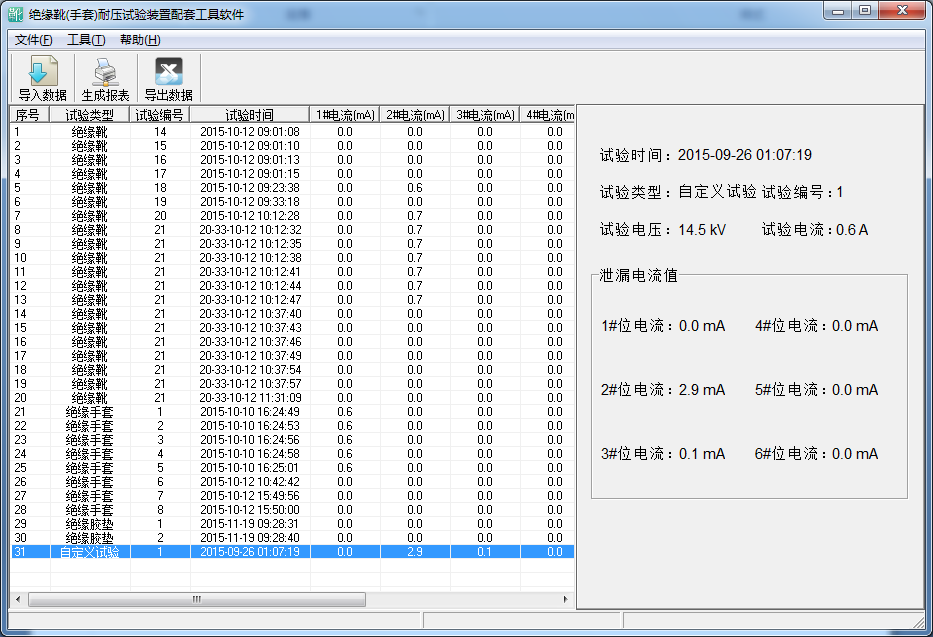Open the 文件(F) menu

click(x=33, y=40)
